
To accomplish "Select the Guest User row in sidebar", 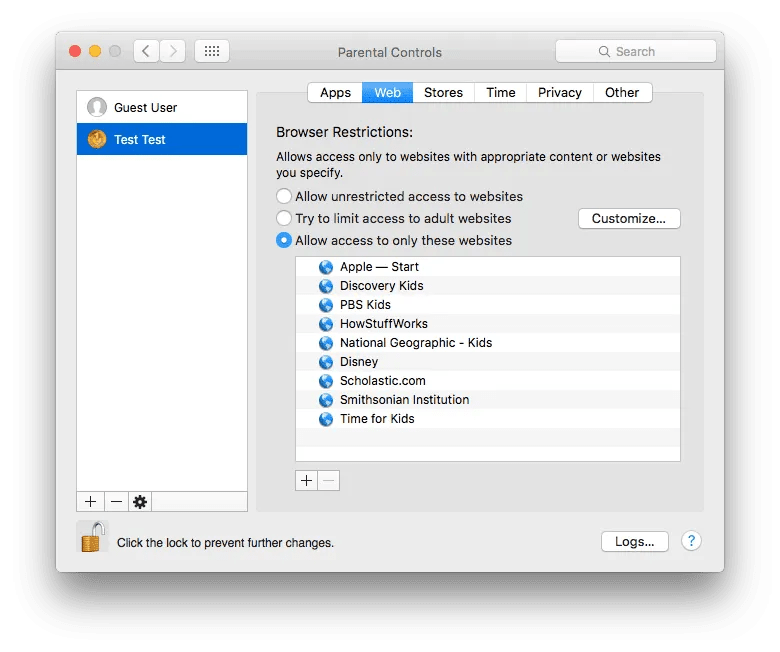I will pyautogui.click(x=162, y=107).
